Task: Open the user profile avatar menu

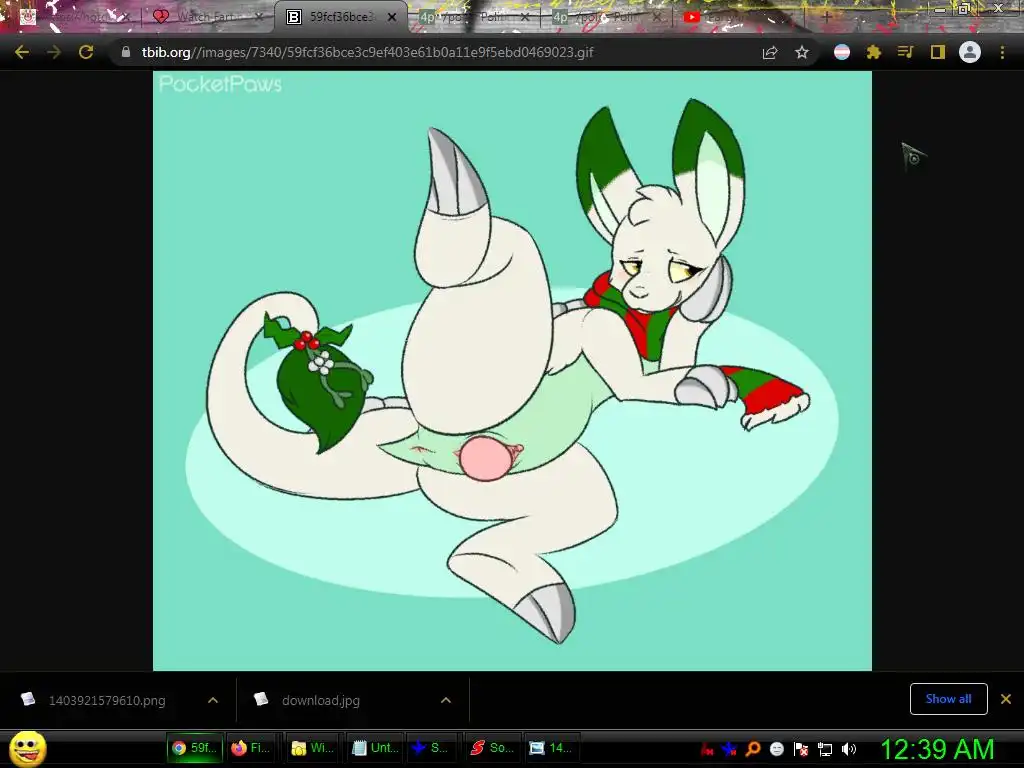Action: pos(970,52)
